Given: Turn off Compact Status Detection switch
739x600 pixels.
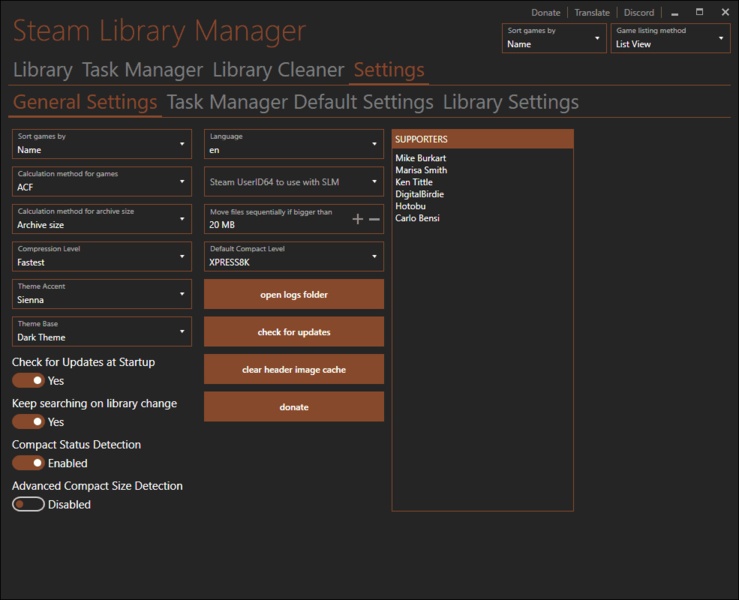Looking at the screenshot, I should (x=28, y=463).
